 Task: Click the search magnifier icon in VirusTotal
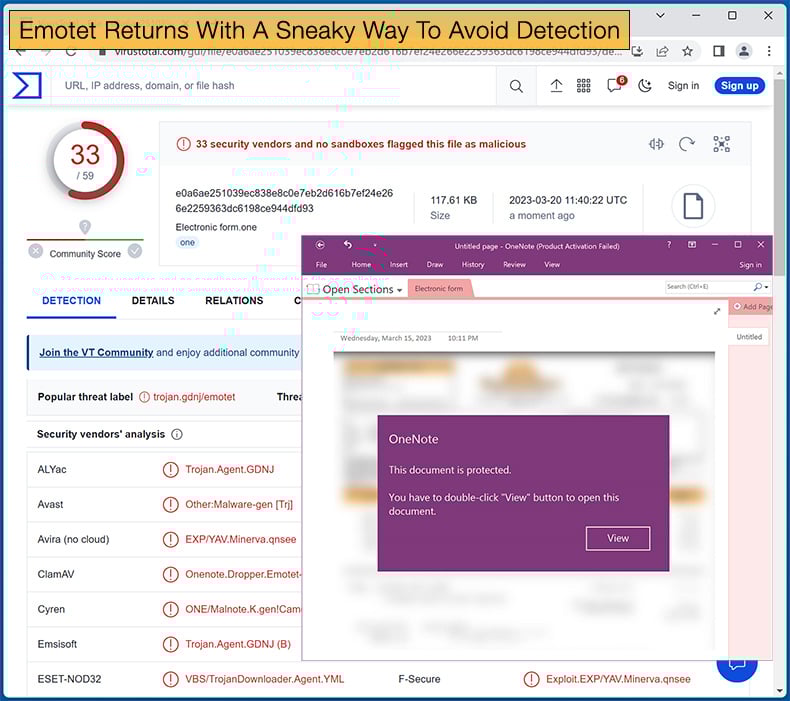(516, 86)
